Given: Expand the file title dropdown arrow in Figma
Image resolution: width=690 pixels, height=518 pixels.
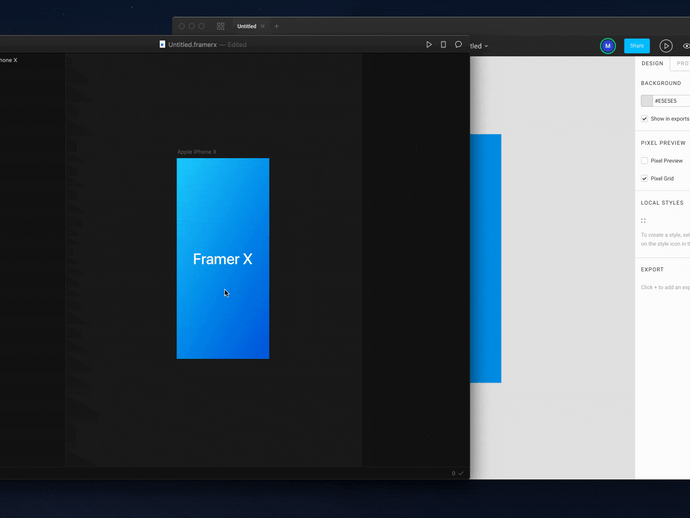Looking at the screenshot, I should pyautogui.click(x=486, y=46).
